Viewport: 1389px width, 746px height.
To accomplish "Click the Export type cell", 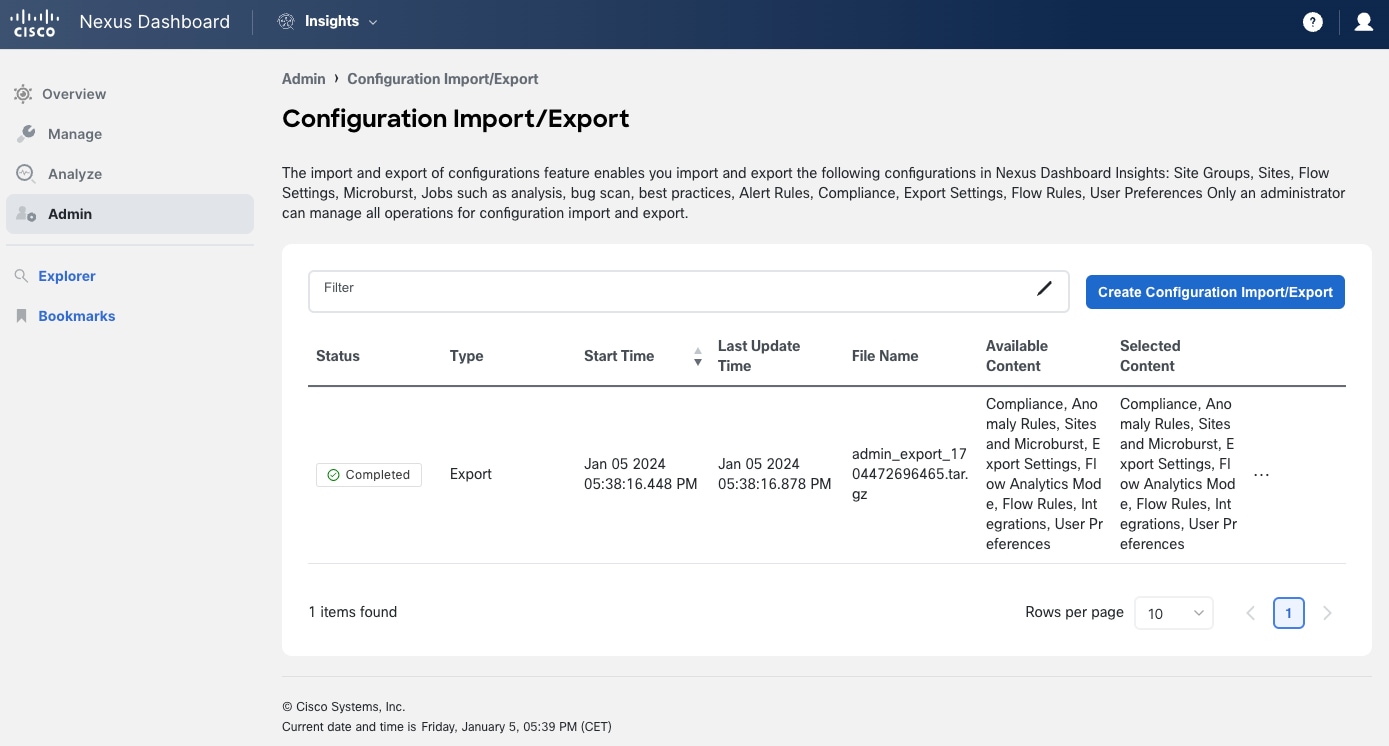I will click(471, 474).
